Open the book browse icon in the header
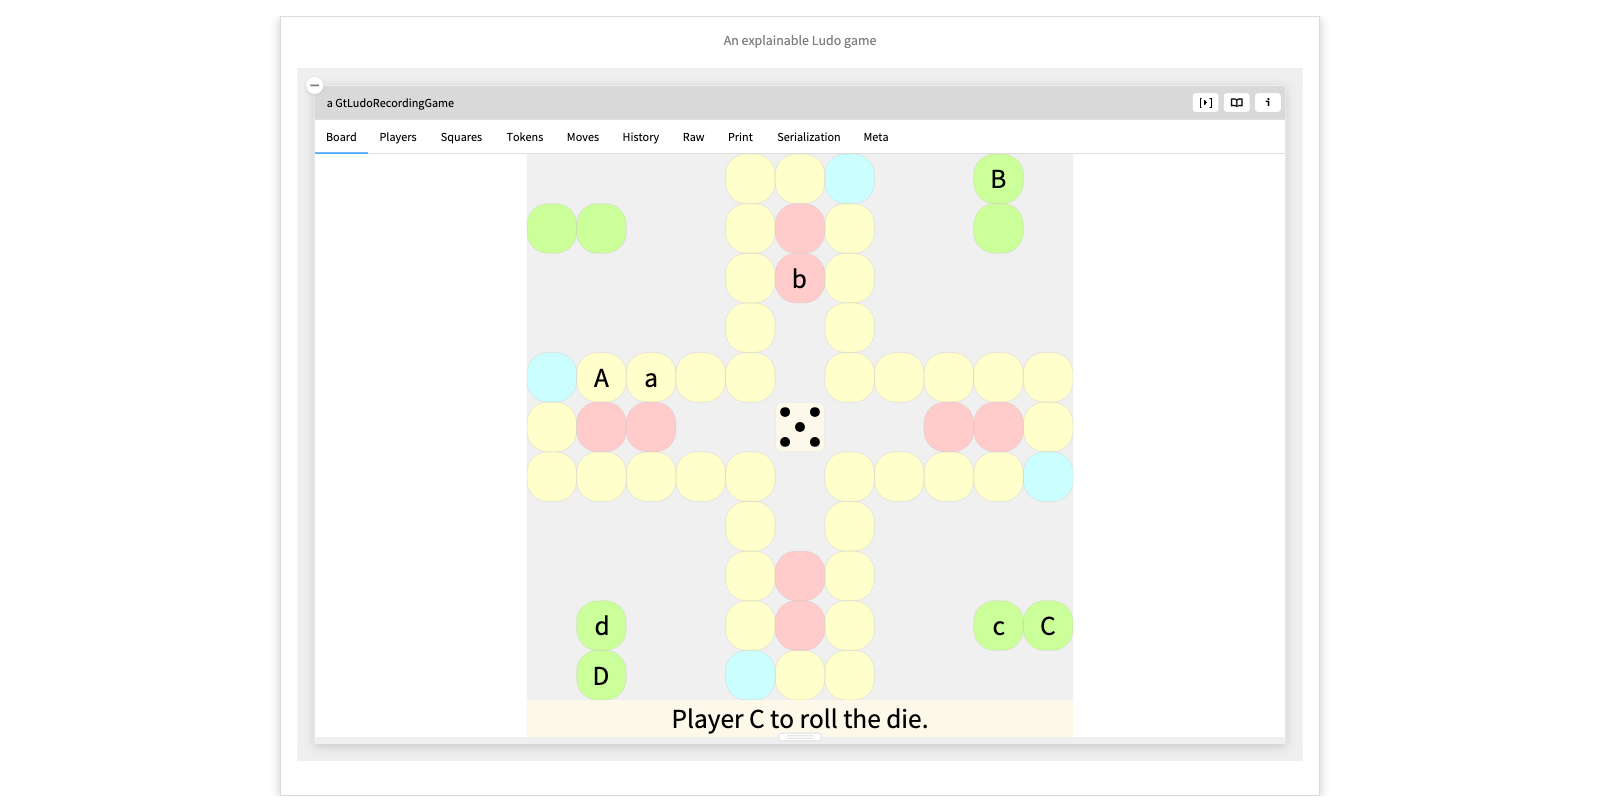The image size is (1600, 812). tap(1237, 102)
